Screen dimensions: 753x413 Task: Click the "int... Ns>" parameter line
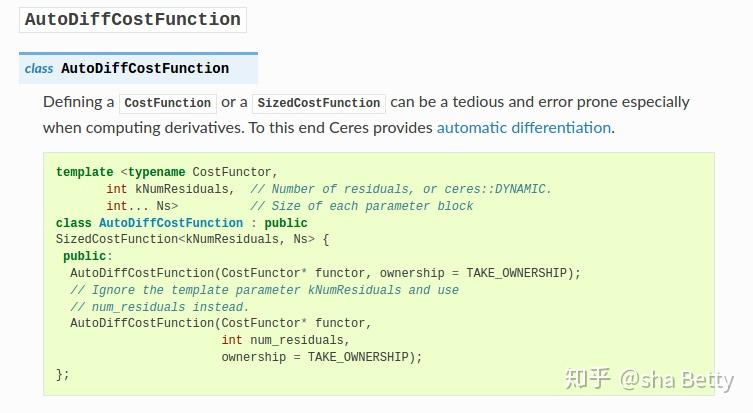click(x=142, y=206)
